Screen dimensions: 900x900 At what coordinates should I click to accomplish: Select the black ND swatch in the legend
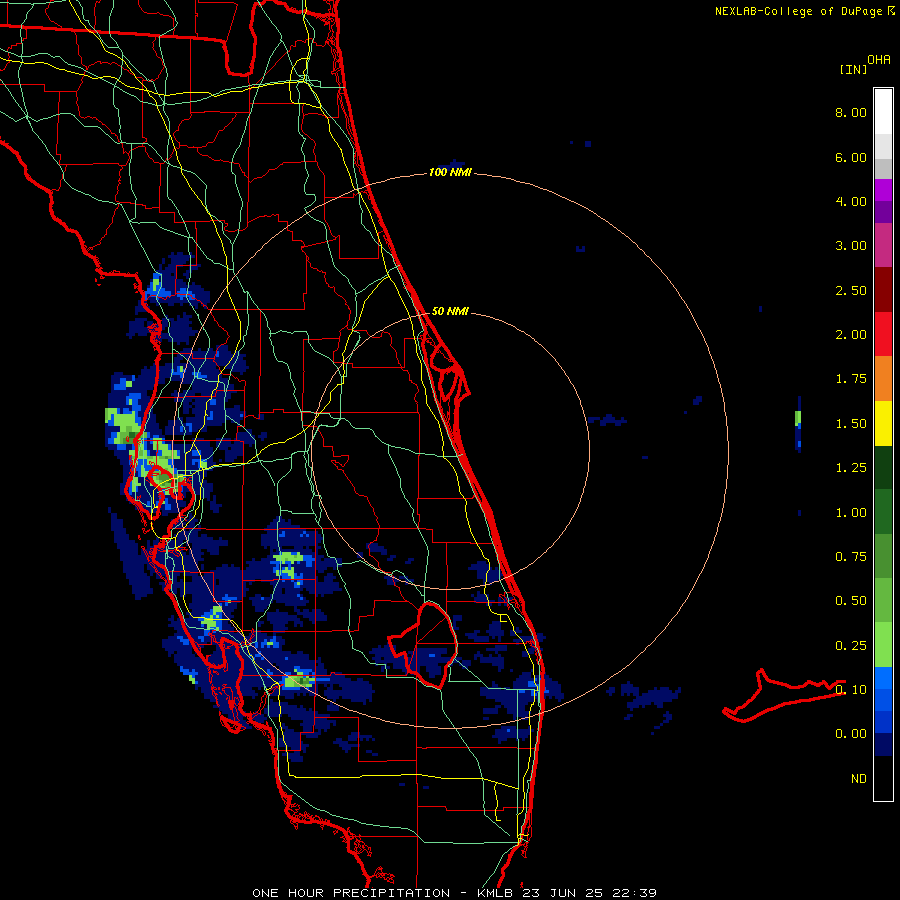tap(883, 778)
